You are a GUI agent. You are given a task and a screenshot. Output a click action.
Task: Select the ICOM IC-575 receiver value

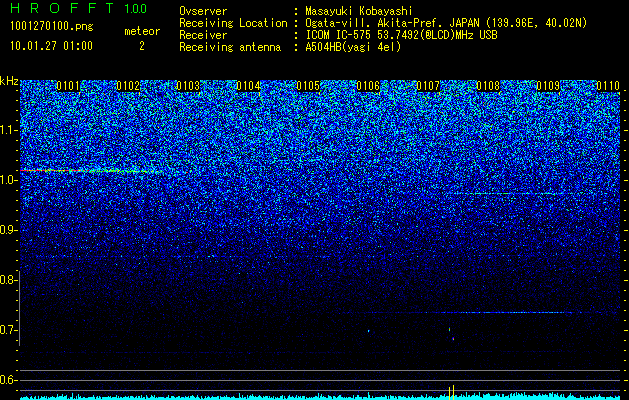click(x=401, y=35)
